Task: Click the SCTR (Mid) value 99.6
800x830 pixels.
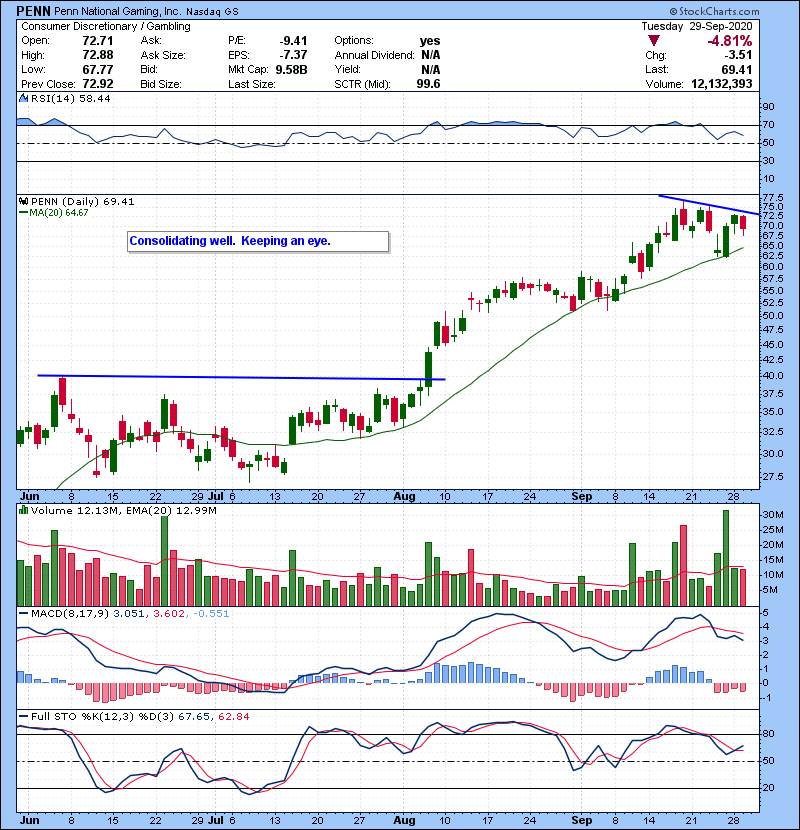Action: tap(428, 84)
